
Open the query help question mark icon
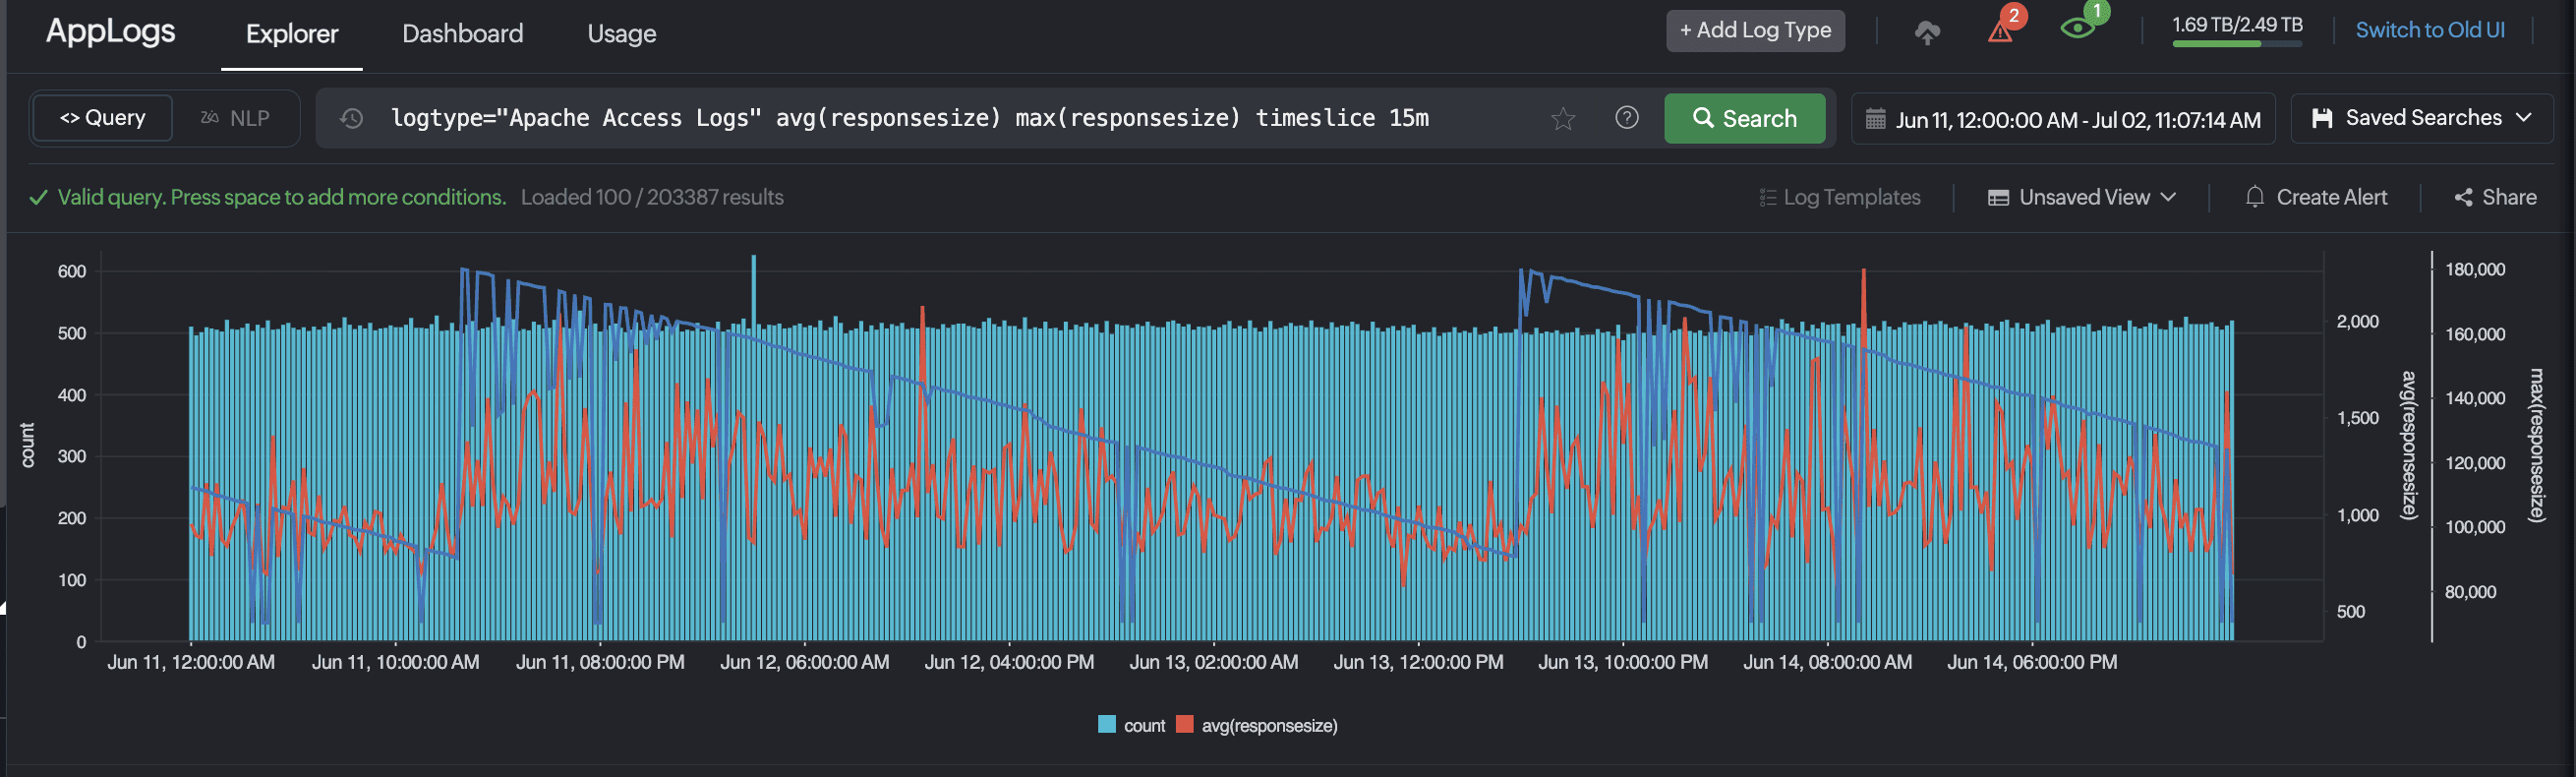pyautogui.click(x=1627, y=118)
